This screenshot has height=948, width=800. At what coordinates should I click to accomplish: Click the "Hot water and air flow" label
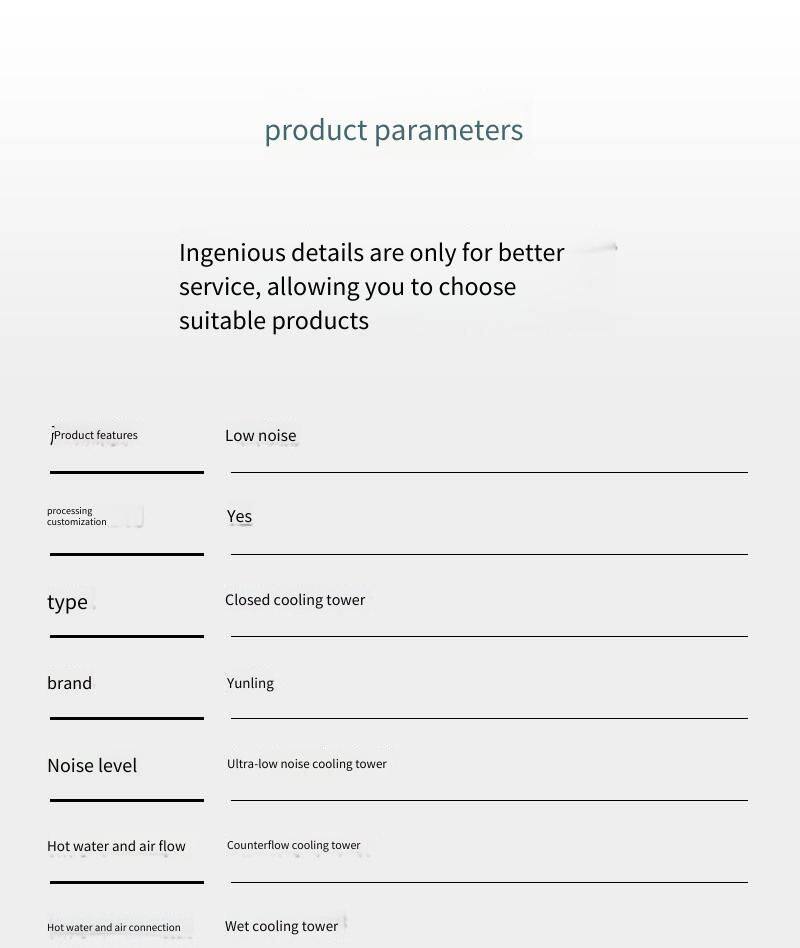(x=116, y=846)
